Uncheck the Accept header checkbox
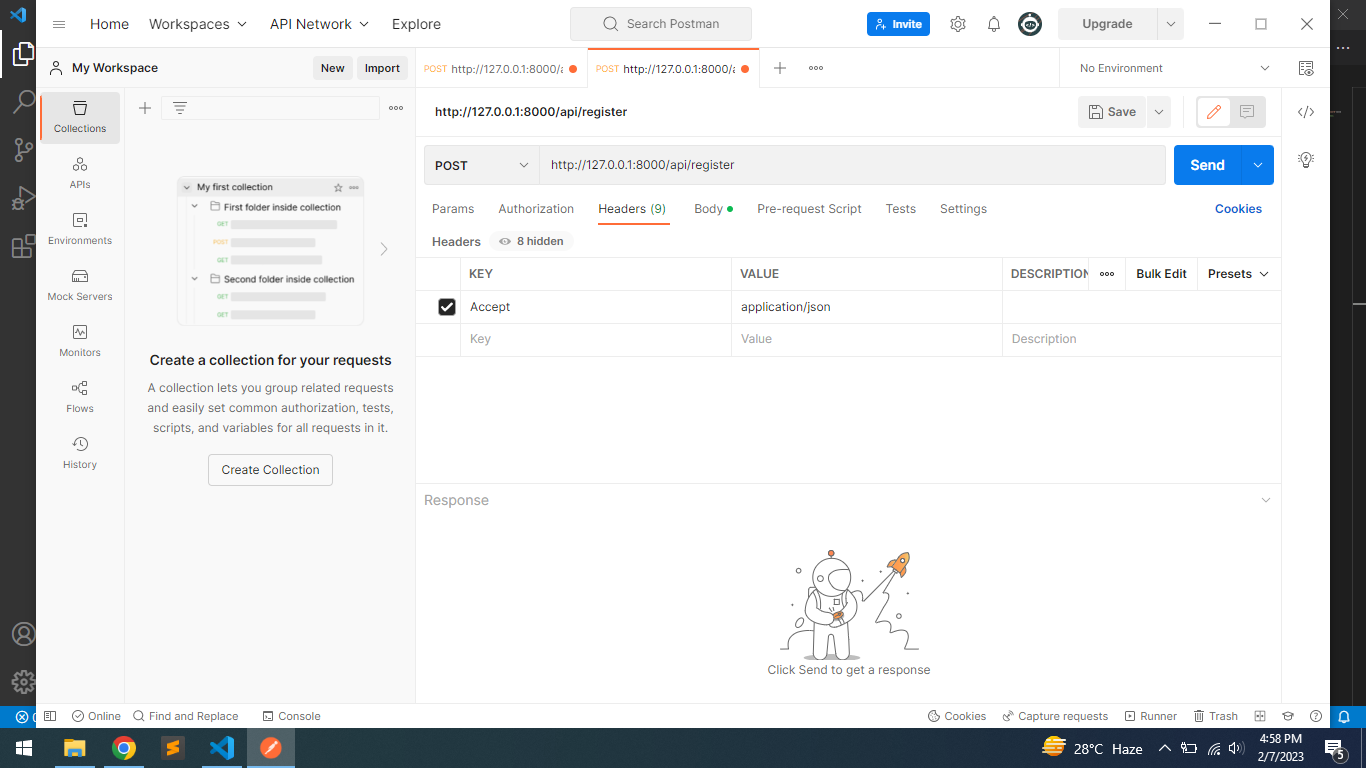This screenshot has width=1366, height=768. [447, 307]
